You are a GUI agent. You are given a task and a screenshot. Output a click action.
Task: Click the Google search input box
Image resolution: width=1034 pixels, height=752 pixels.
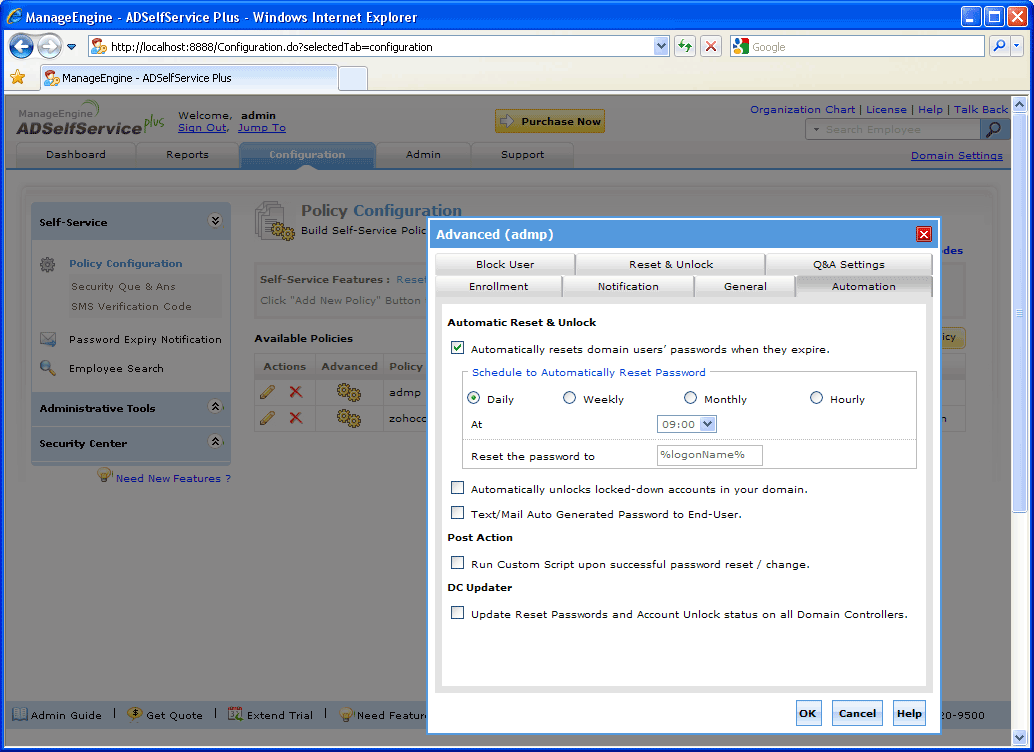click(x=857, y=46)
